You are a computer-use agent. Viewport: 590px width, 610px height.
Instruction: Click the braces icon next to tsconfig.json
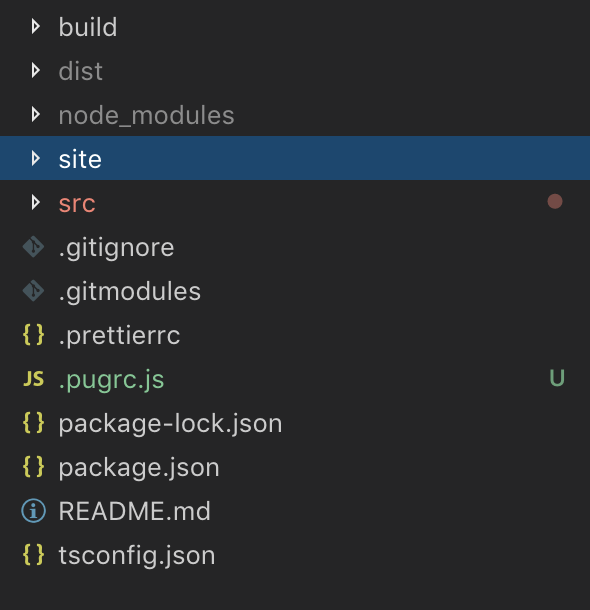pos(33,554)
